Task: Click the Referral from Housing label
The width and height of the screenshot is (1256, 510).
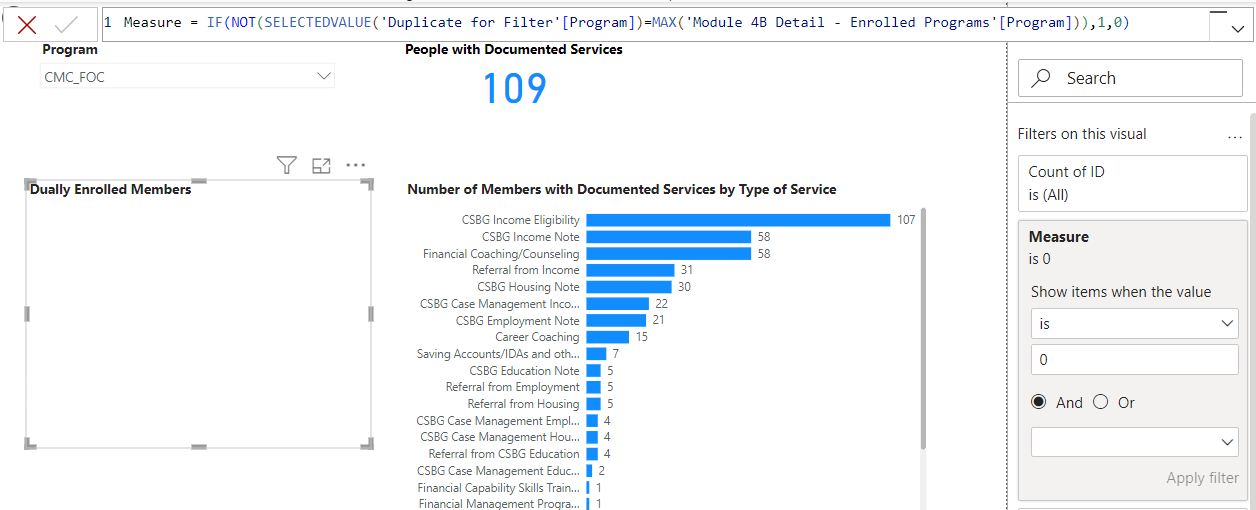Action: (523, 404)
